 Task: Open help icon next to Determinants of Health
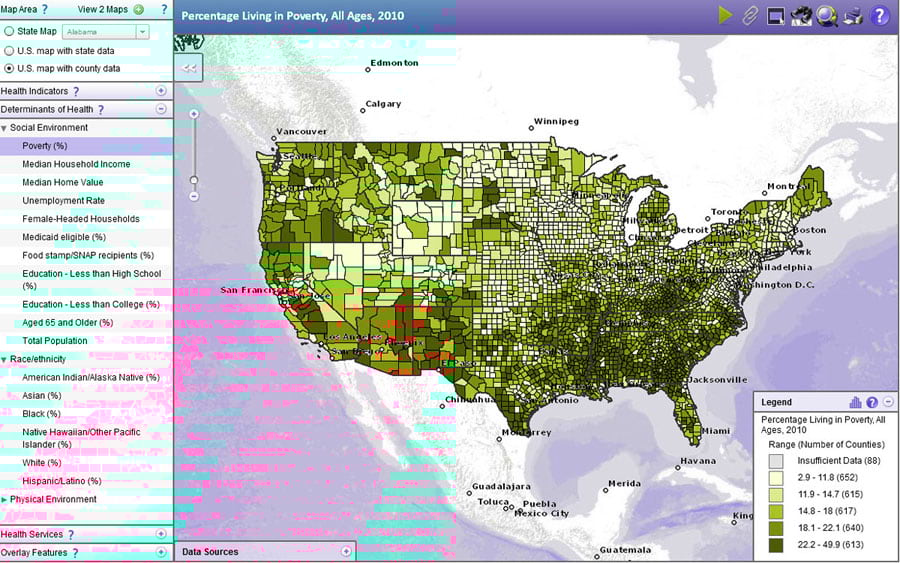pos(101,110)
